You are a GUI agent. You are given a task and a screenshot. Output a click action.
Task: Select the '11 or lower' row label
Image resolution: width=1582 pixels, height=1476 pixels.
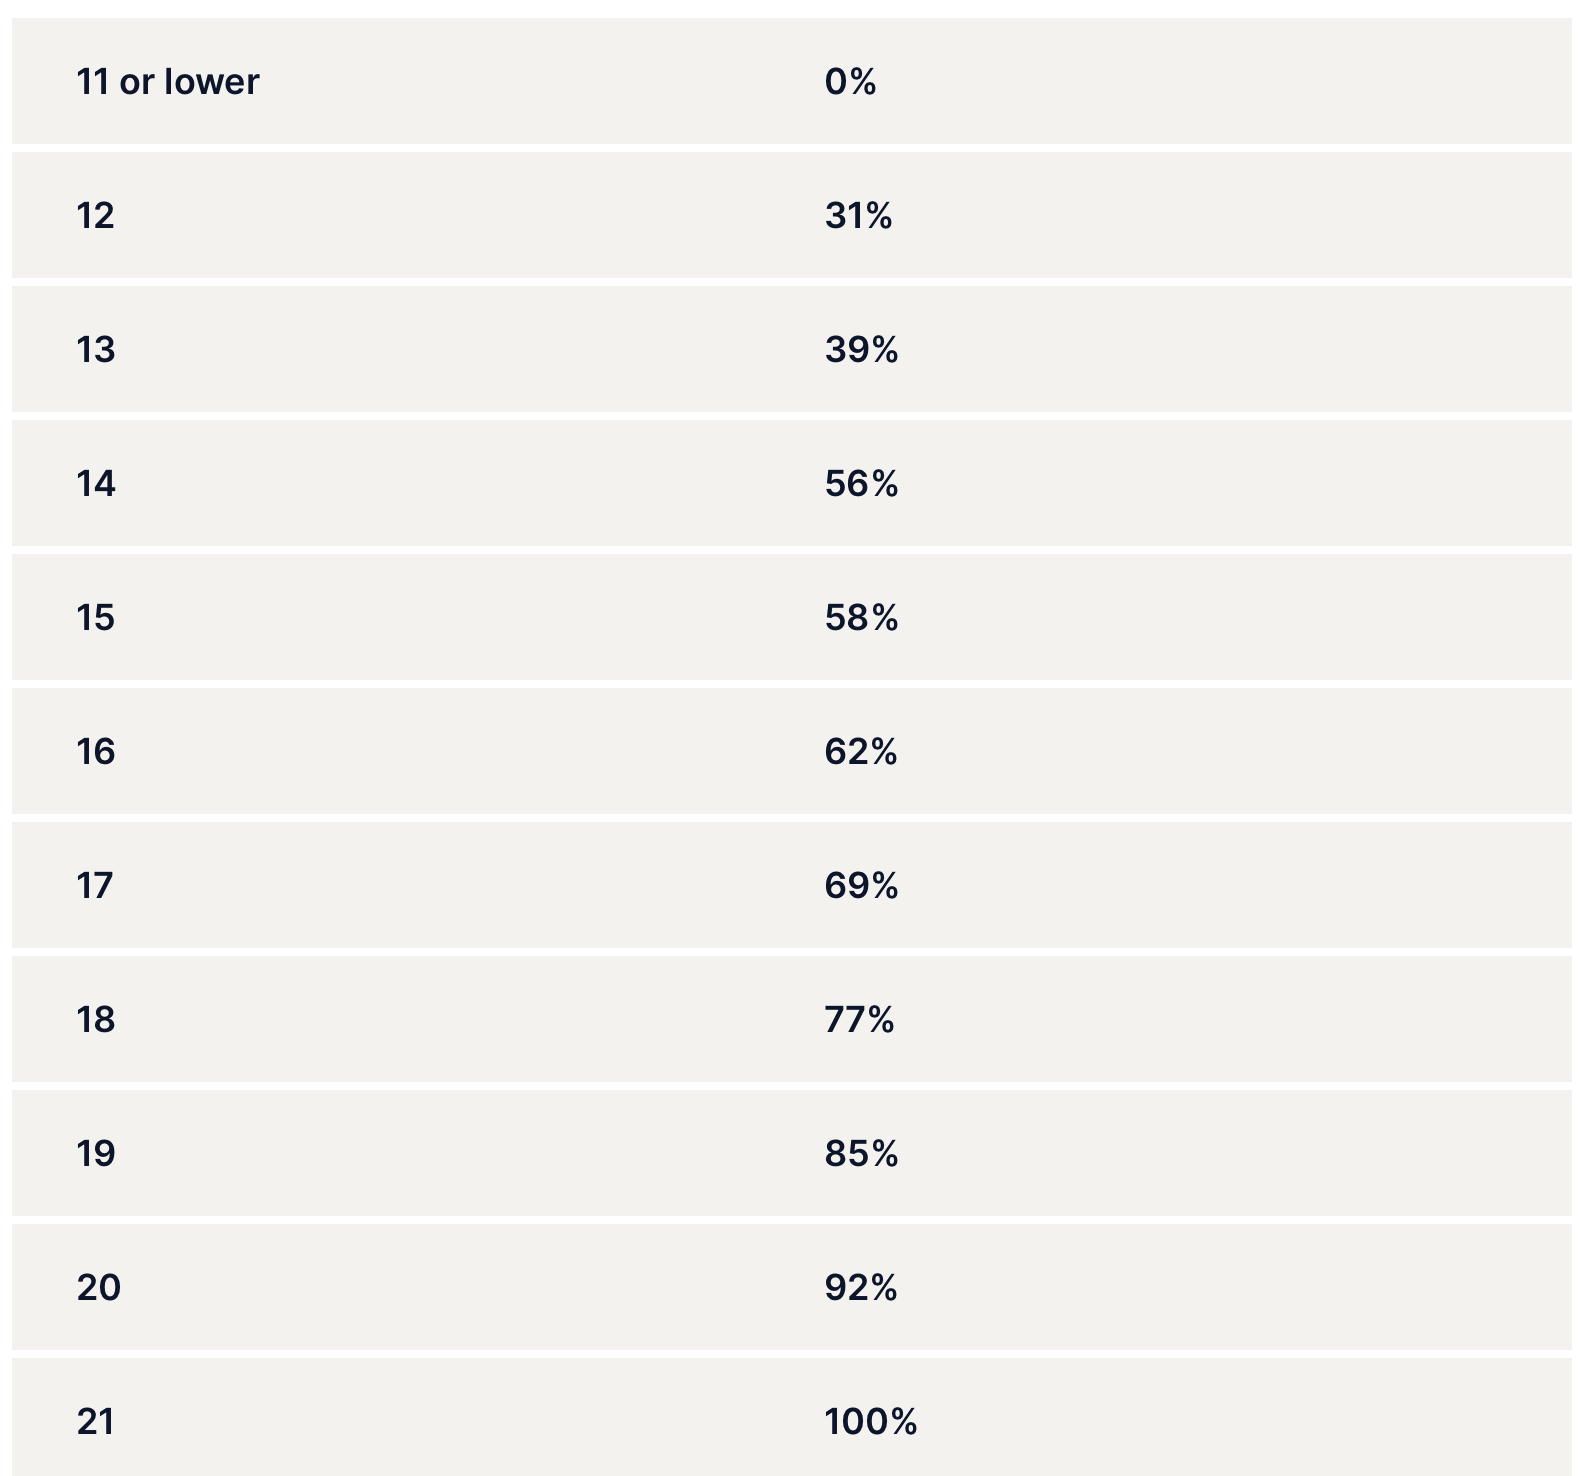(167, 82)
